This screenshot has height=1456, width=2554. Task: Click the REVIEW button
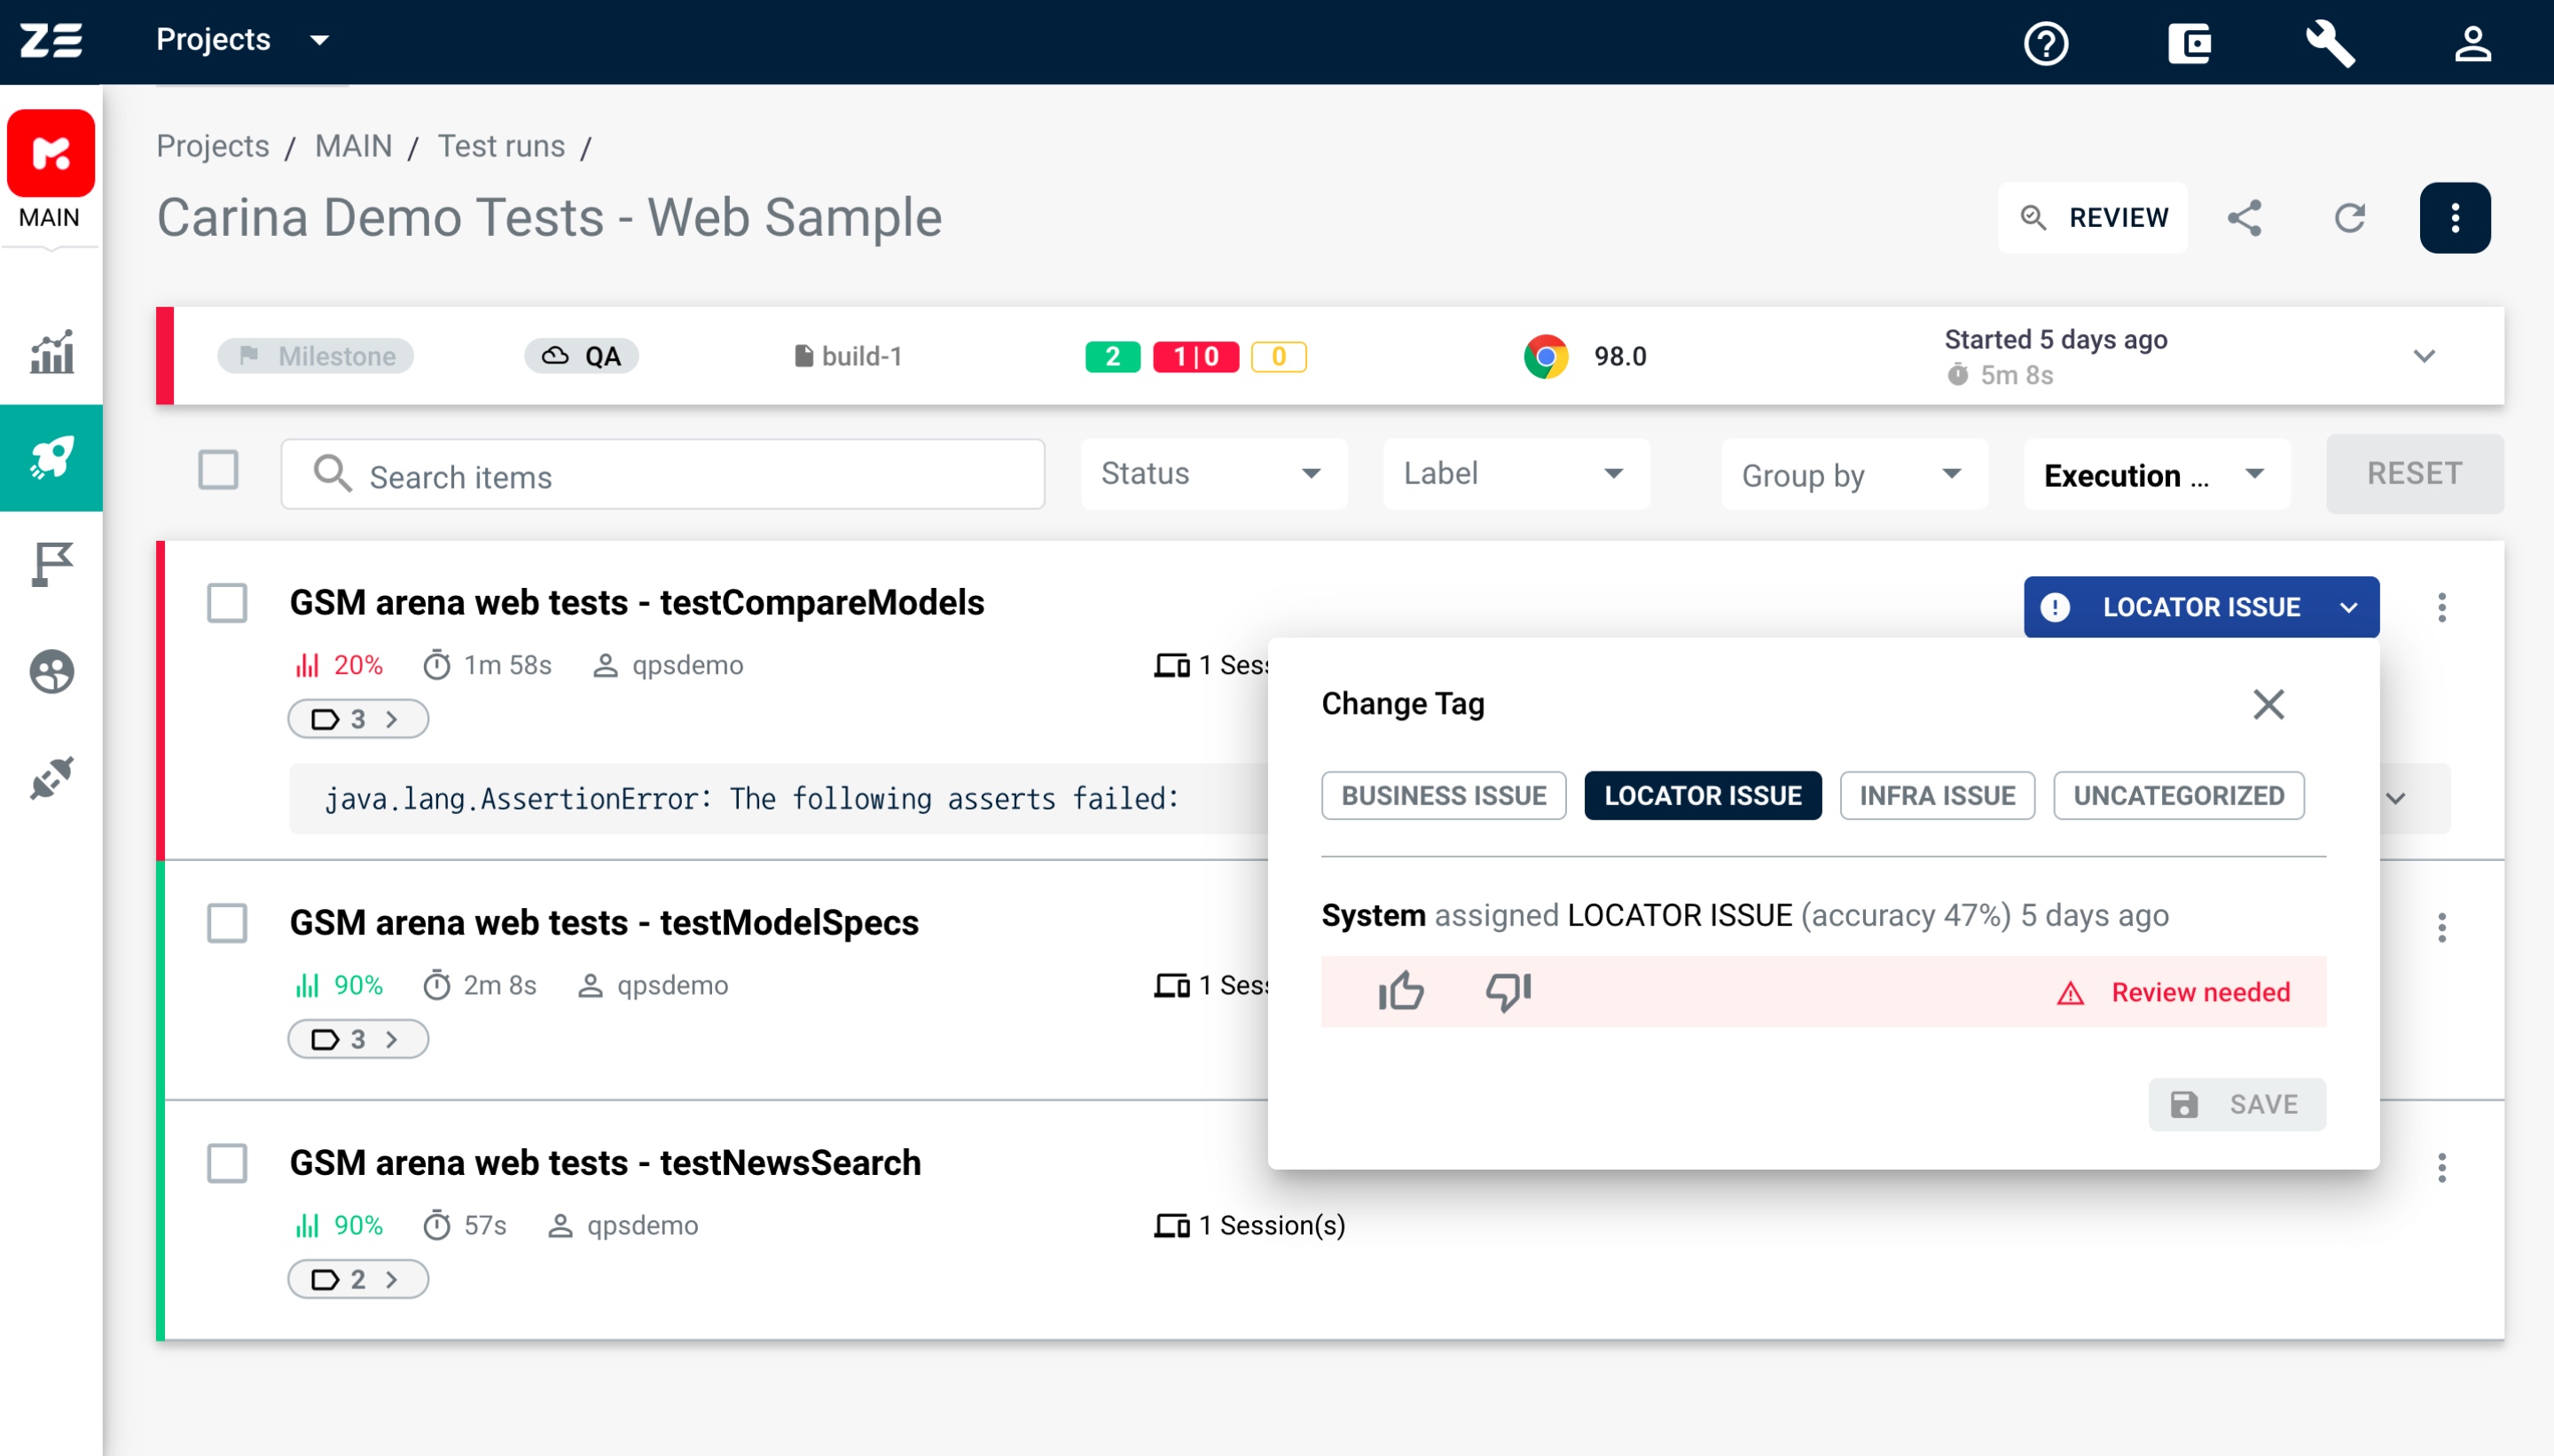pyautogui.click(x=2092, y=217)
